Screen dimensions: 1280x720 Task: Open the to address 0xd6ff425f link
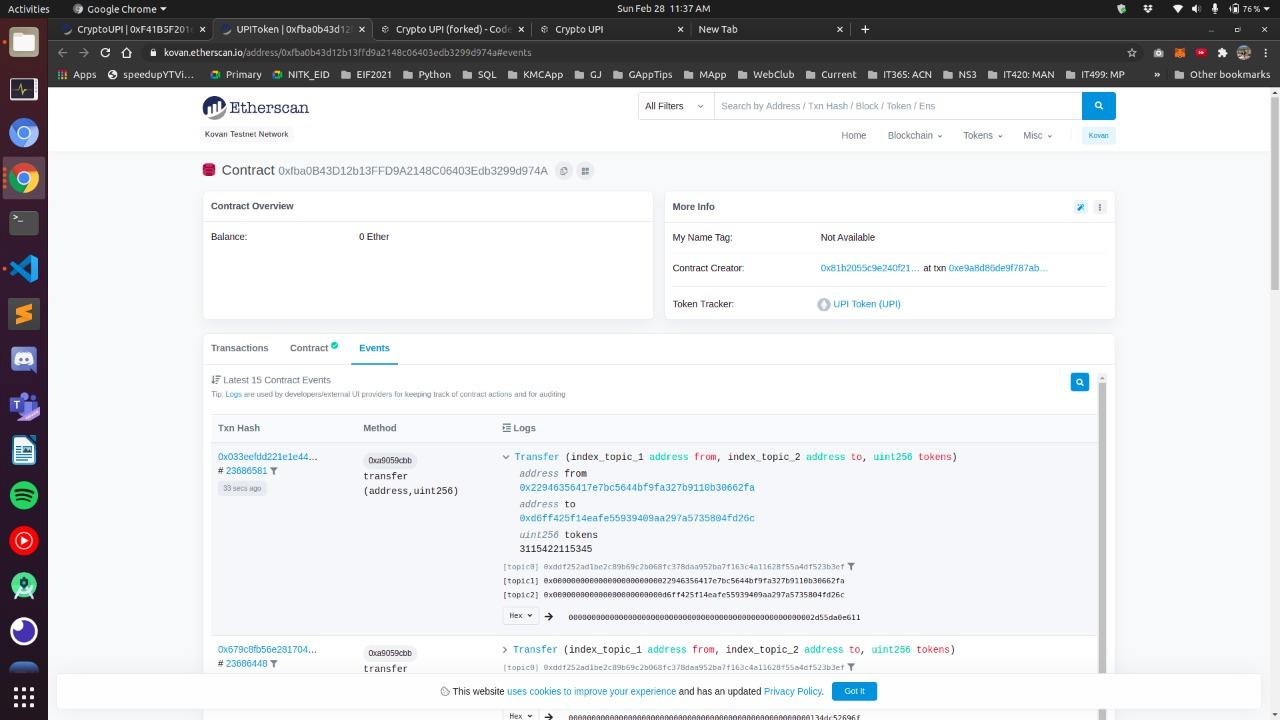pos(637,519)
